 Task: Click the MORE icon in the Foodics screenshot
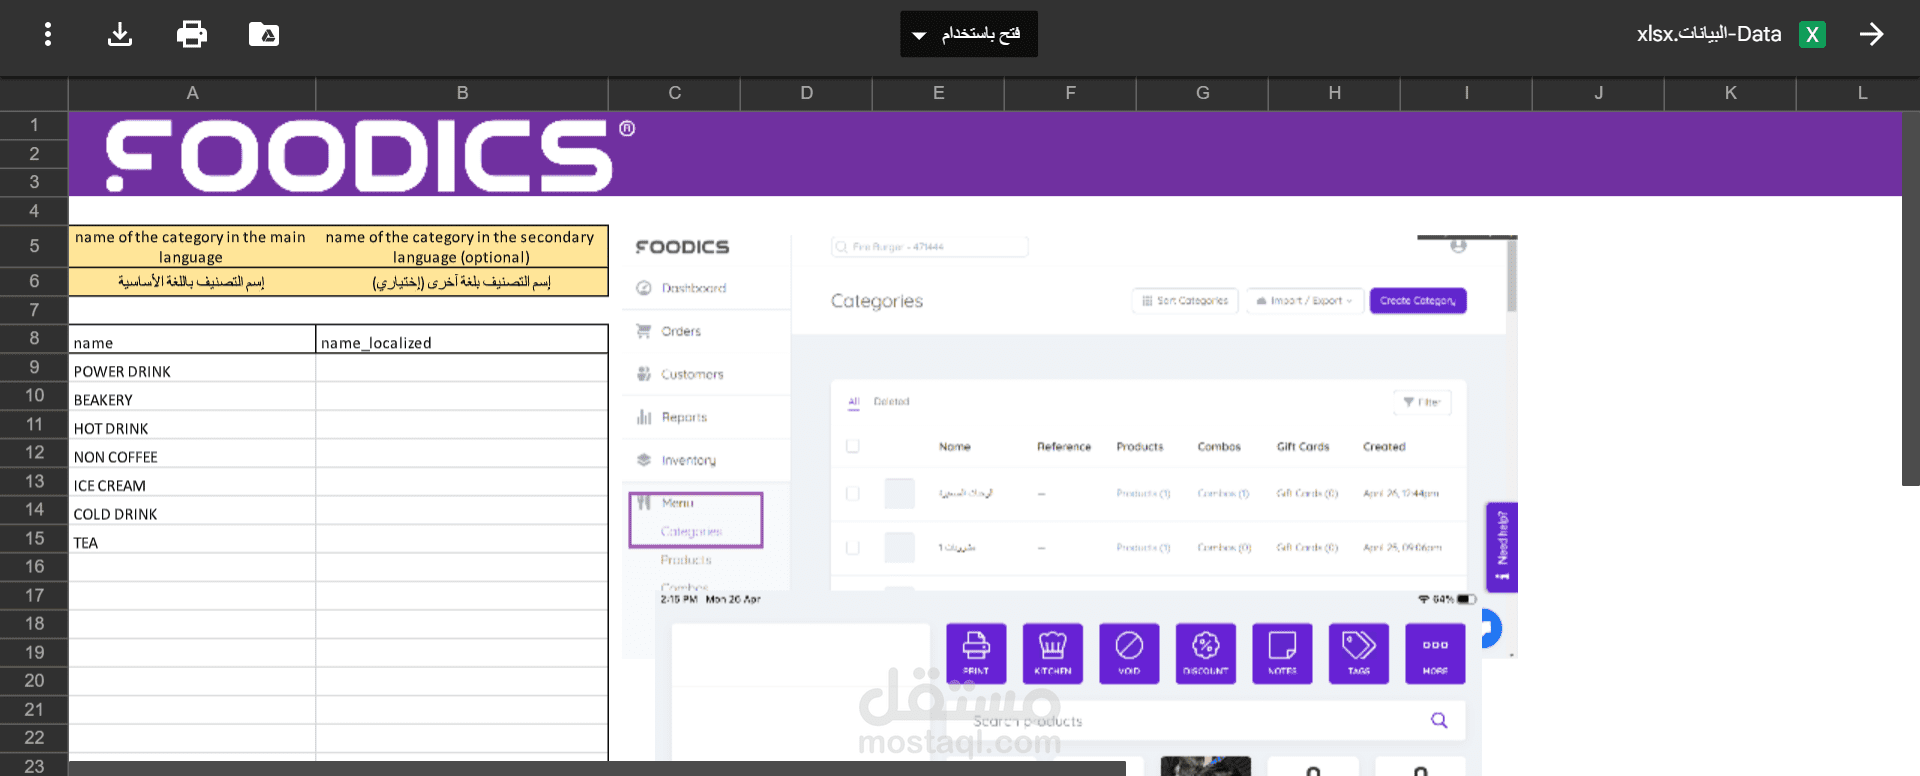(x=1435, y=654)
